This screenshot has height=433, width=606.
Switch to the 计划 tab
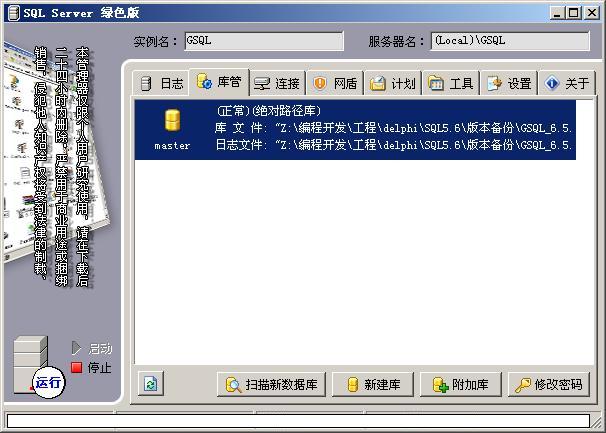[x=393, y=83]
